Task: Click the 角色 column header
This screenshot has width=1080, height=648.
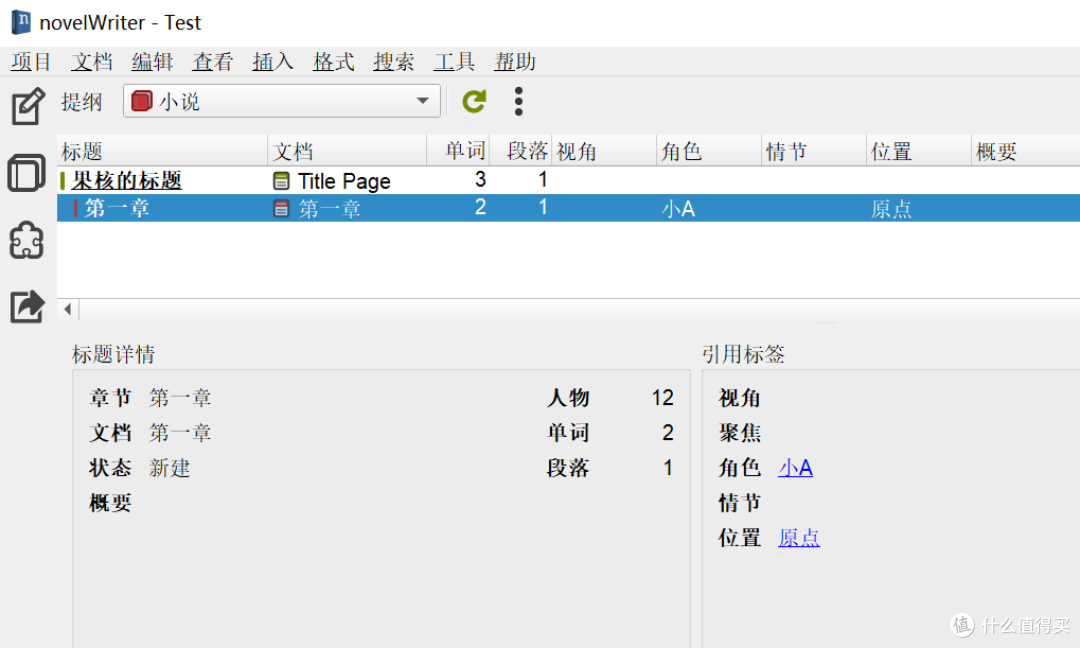Action: coord(709,151)
